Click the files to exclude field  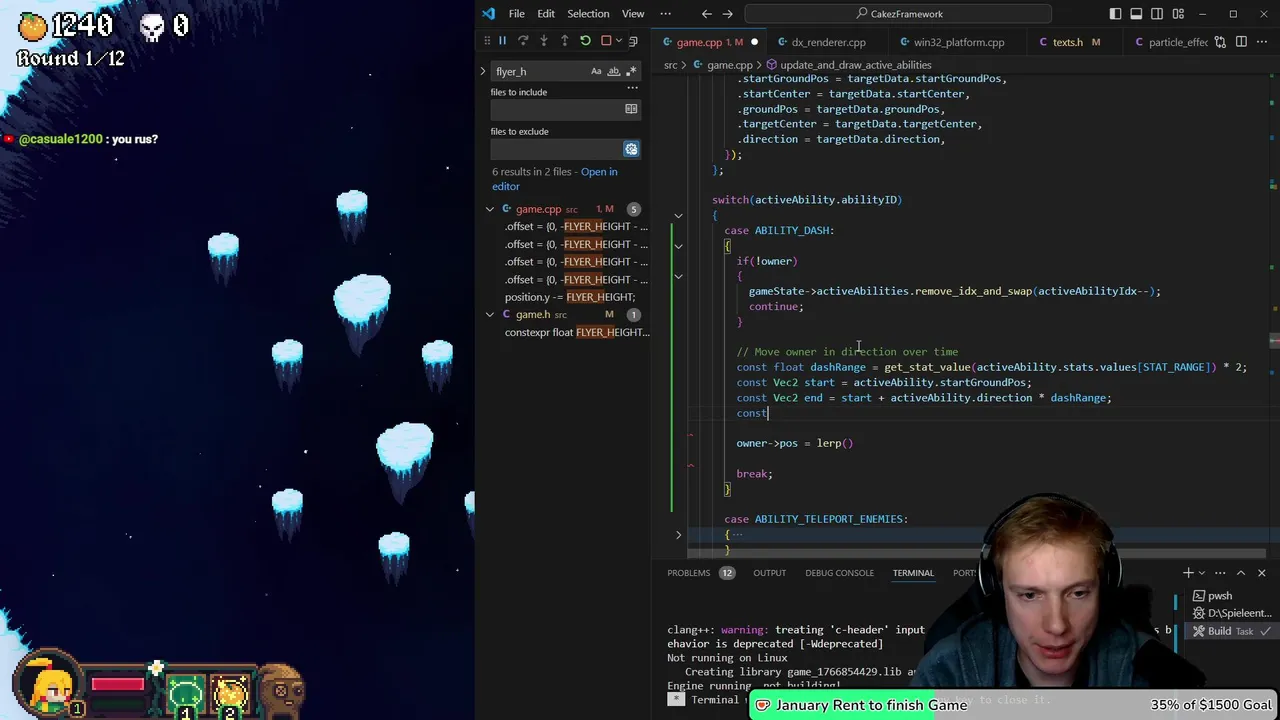tap(556, 149)
